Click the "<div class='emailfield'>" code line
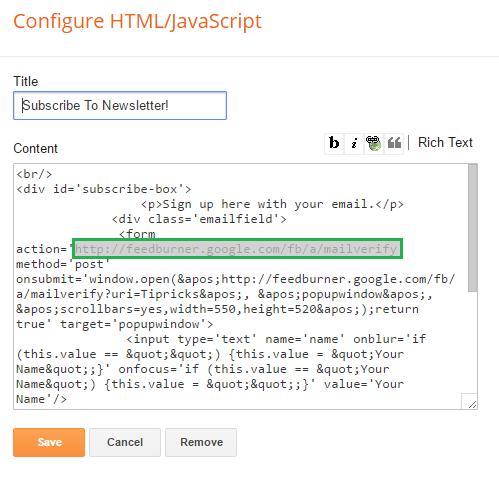Image resolution: width=499 pixels, height=480 pixels. [199, 219]
